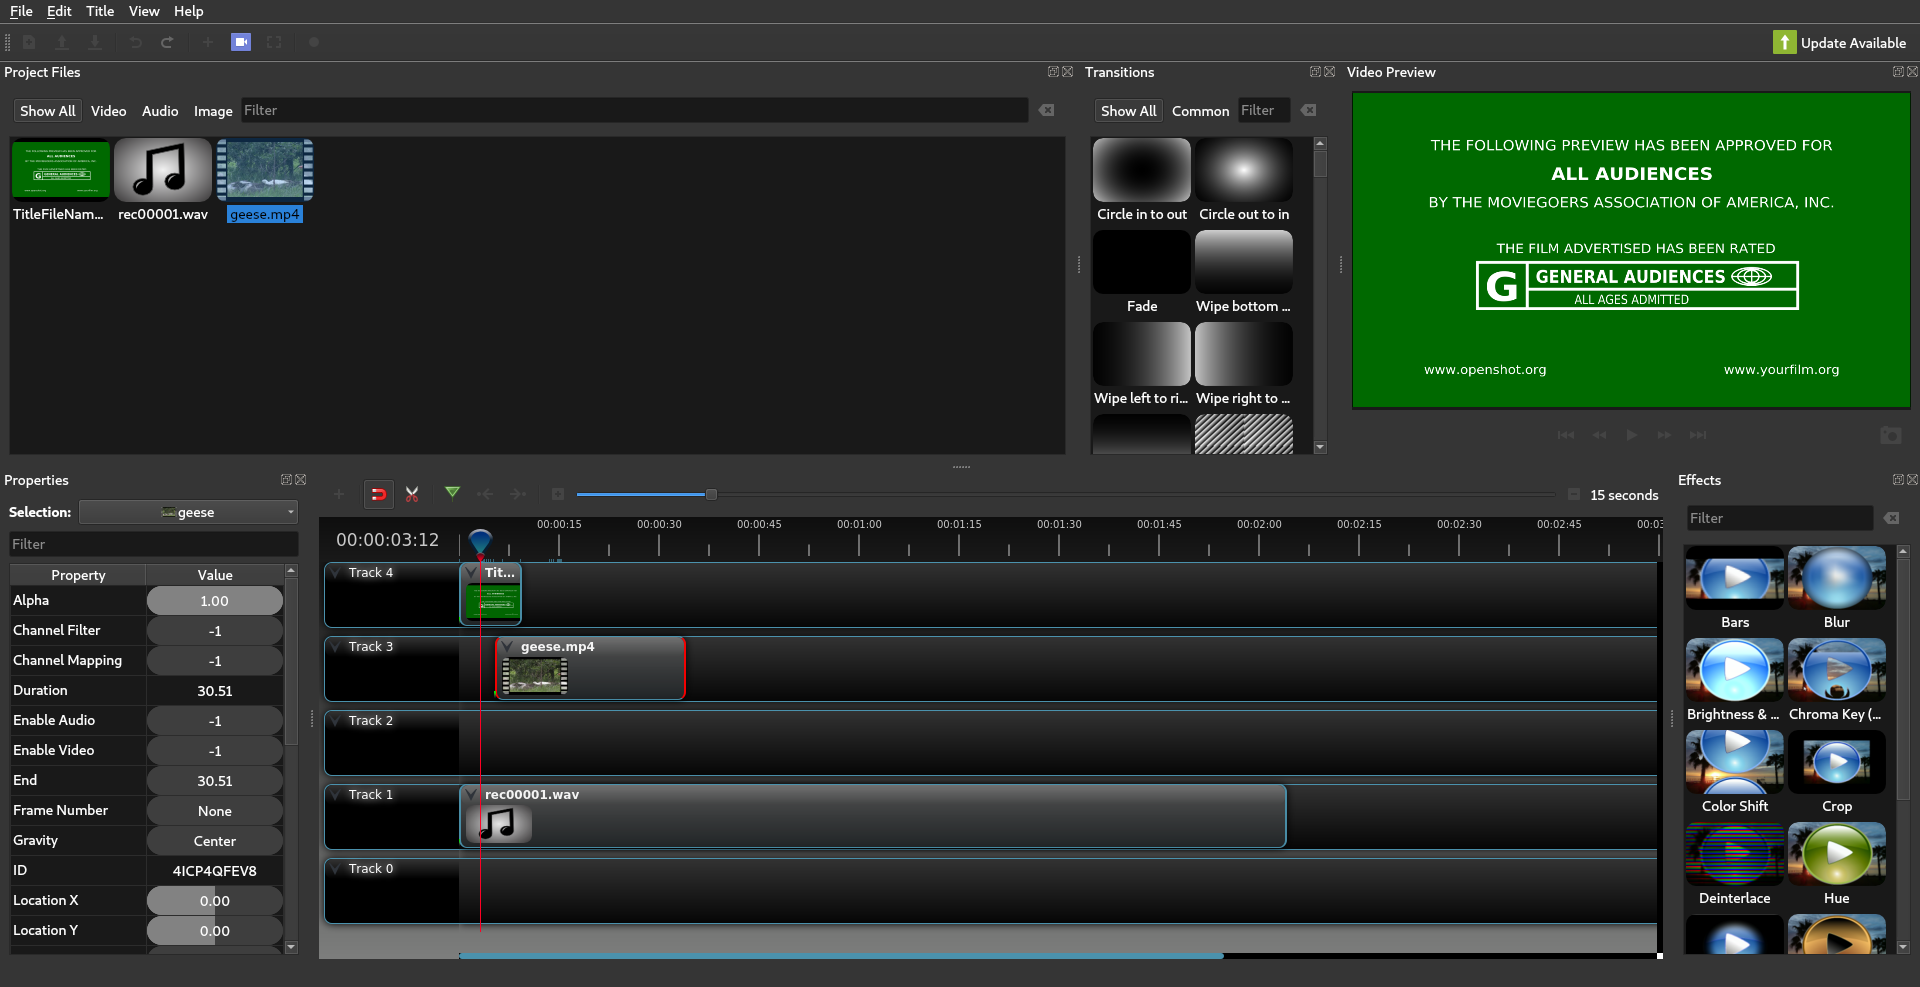Select the Hue effect icon
Screen dimensions: 1920x987
click(1836, 854)
